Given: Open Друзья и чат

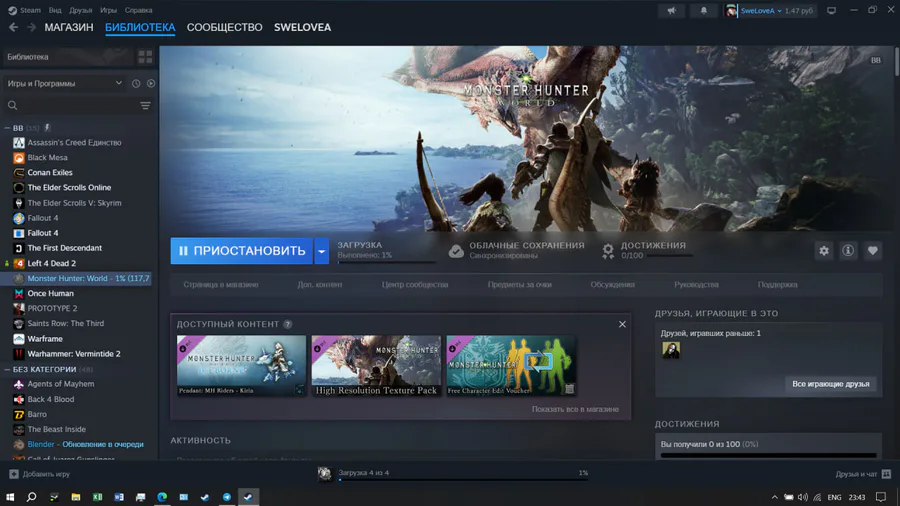Looking at the screenshot, I should pos(863,474).
